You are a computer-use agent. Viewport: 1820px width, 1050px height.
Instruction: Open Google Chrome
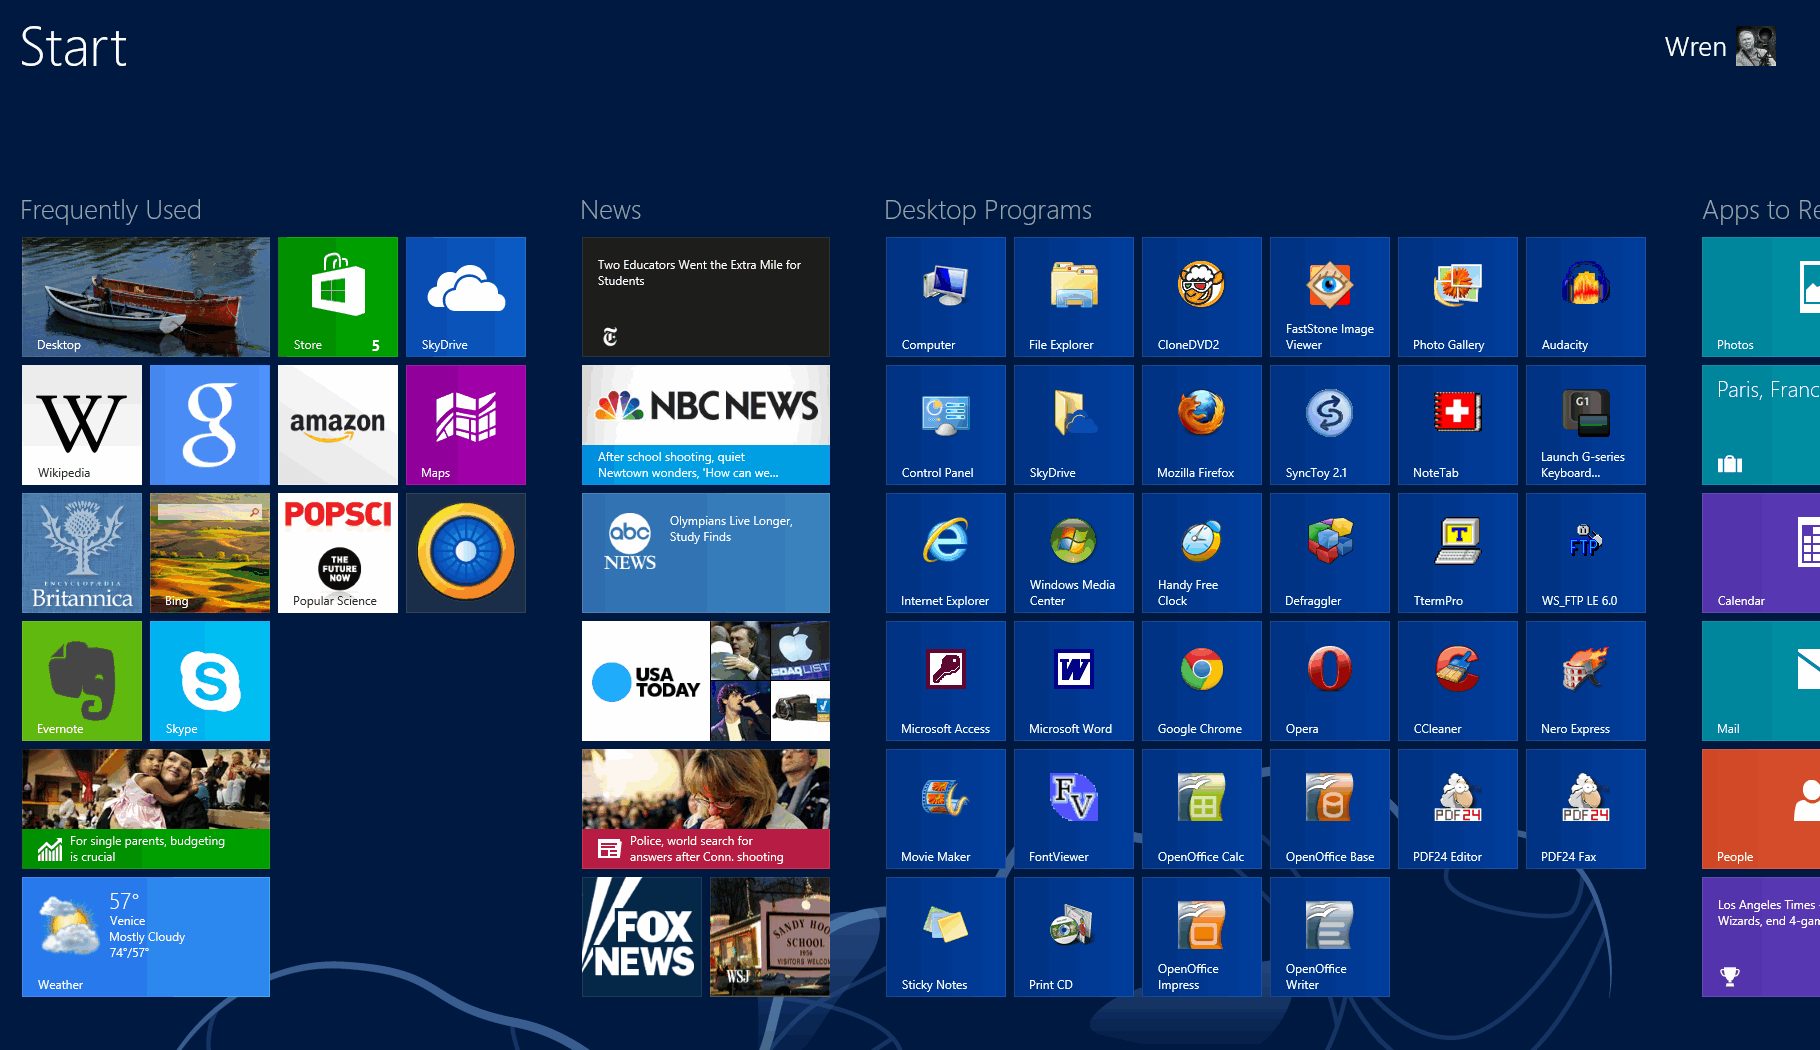(1202, 681)
